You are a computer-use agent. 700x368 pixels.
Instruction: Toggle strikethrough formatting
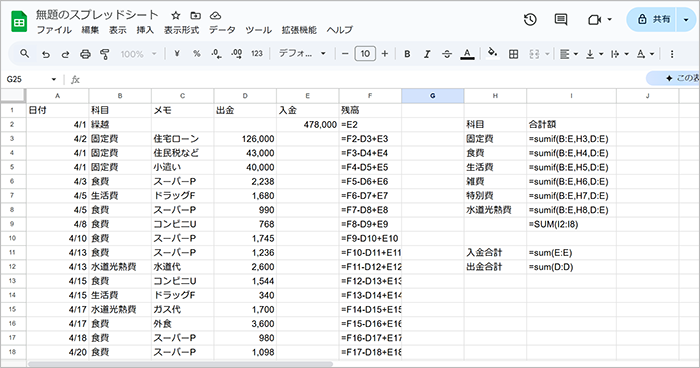[447, 54]
